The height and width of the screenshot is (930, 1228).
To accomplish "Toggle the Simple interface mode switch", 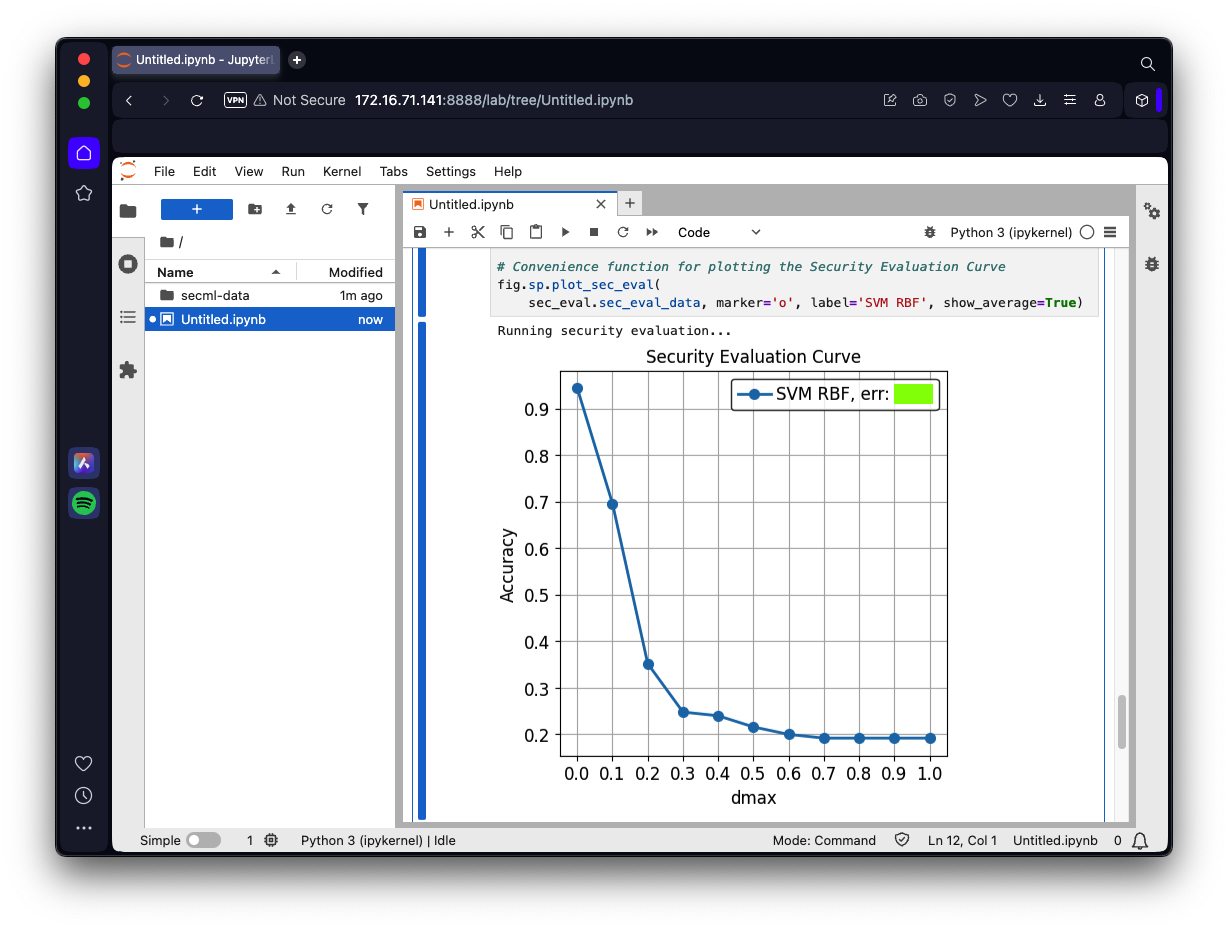I will tap(203, 841).
